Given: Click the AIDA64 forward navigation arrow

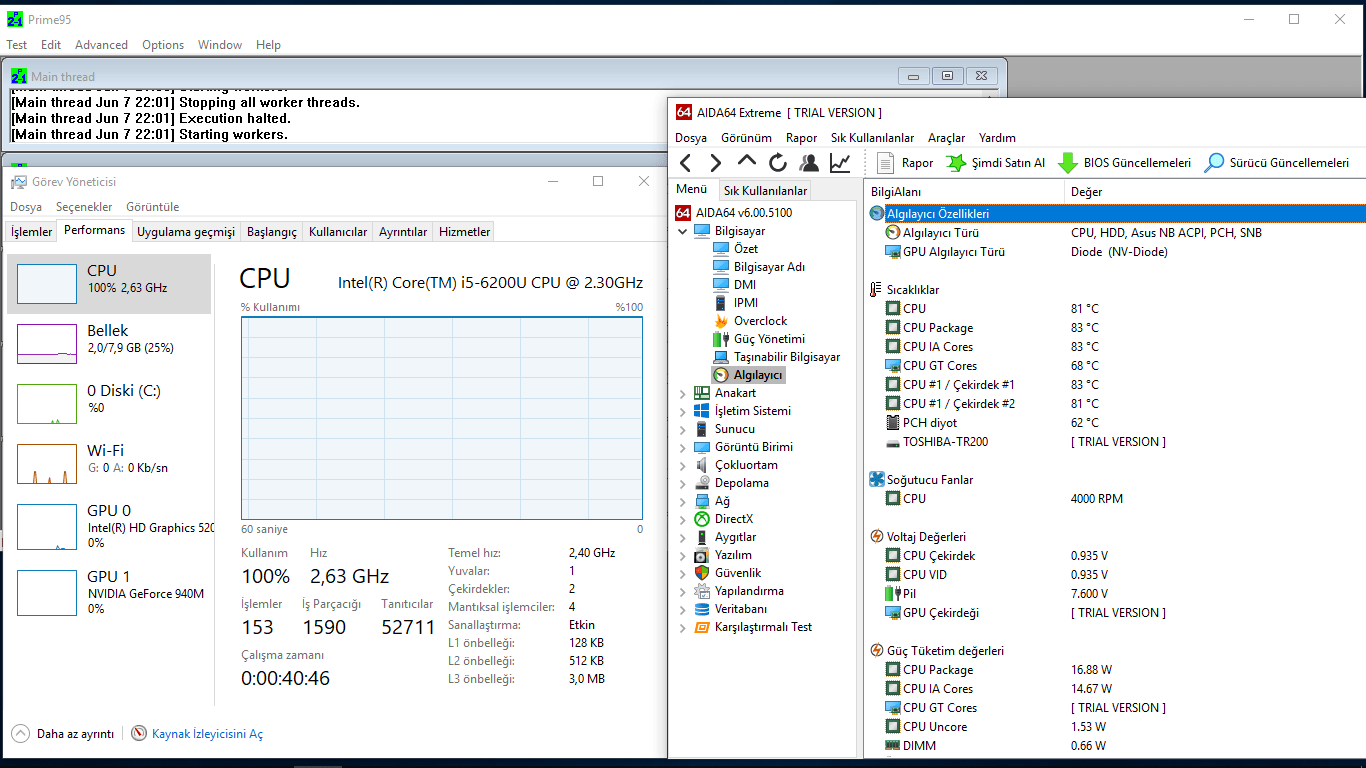Looking at the screenshot, I should 716,163.
